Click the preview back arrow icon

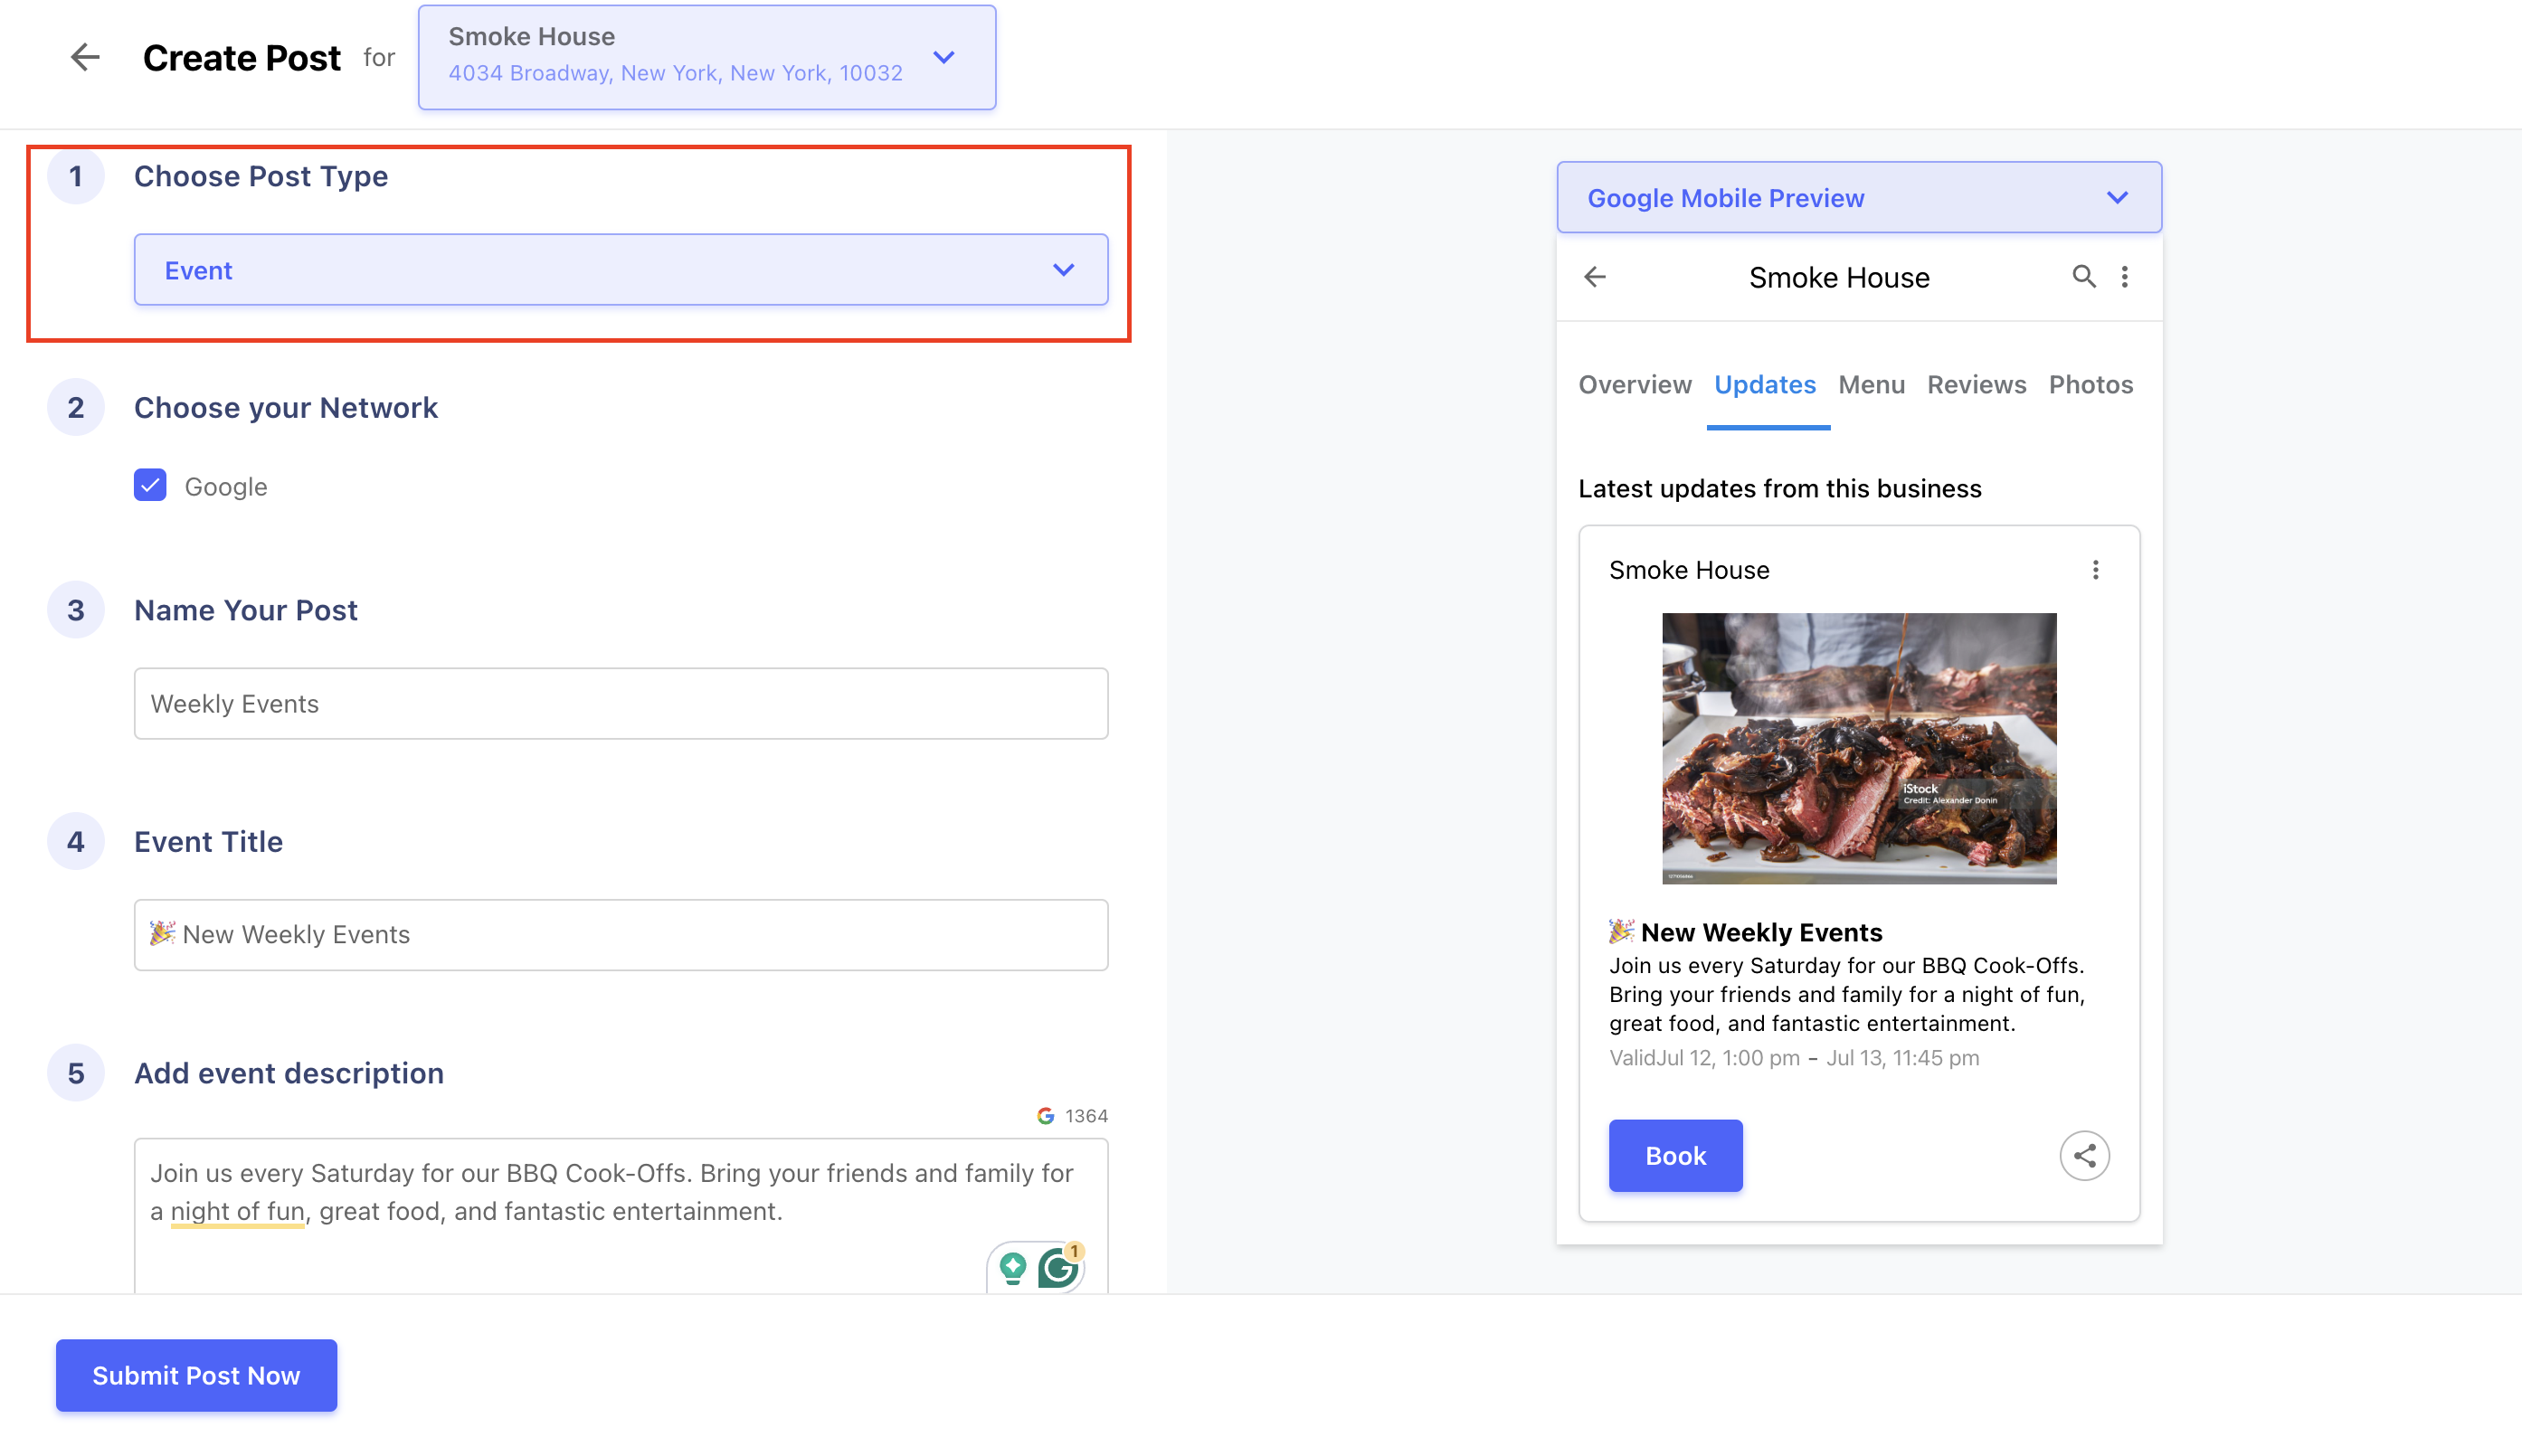pyautogui.click(x=1595, y=277)
